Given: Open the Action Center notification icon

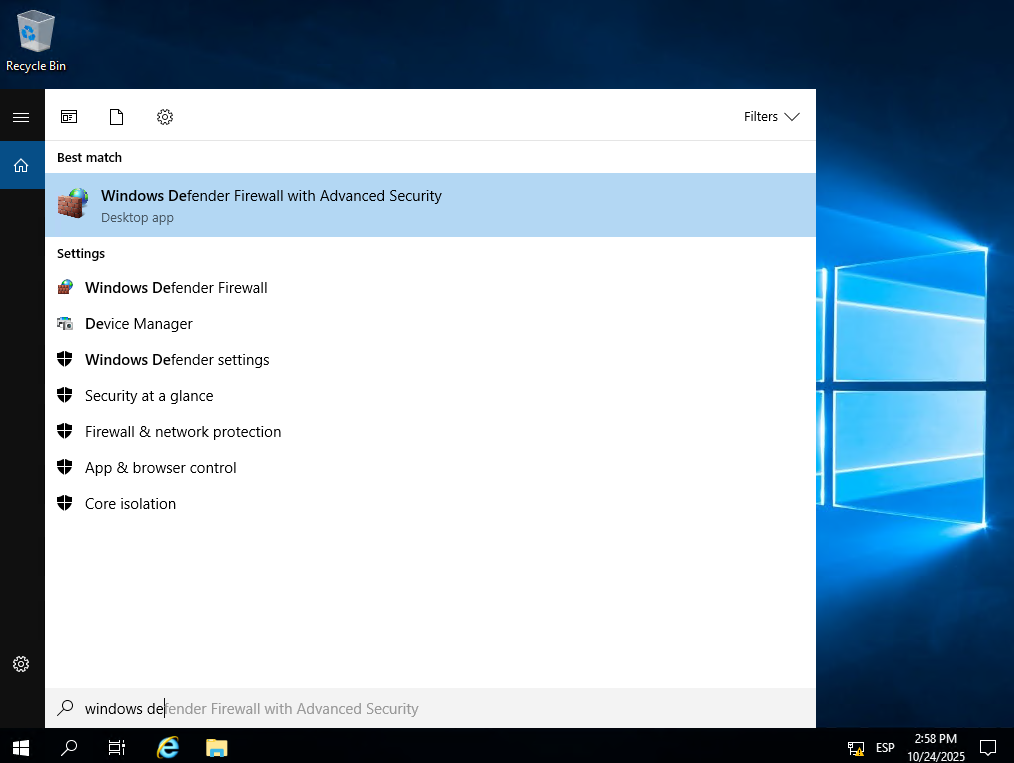Looking at the screenshot, I should pyautogui.click(x=987, y=748).
